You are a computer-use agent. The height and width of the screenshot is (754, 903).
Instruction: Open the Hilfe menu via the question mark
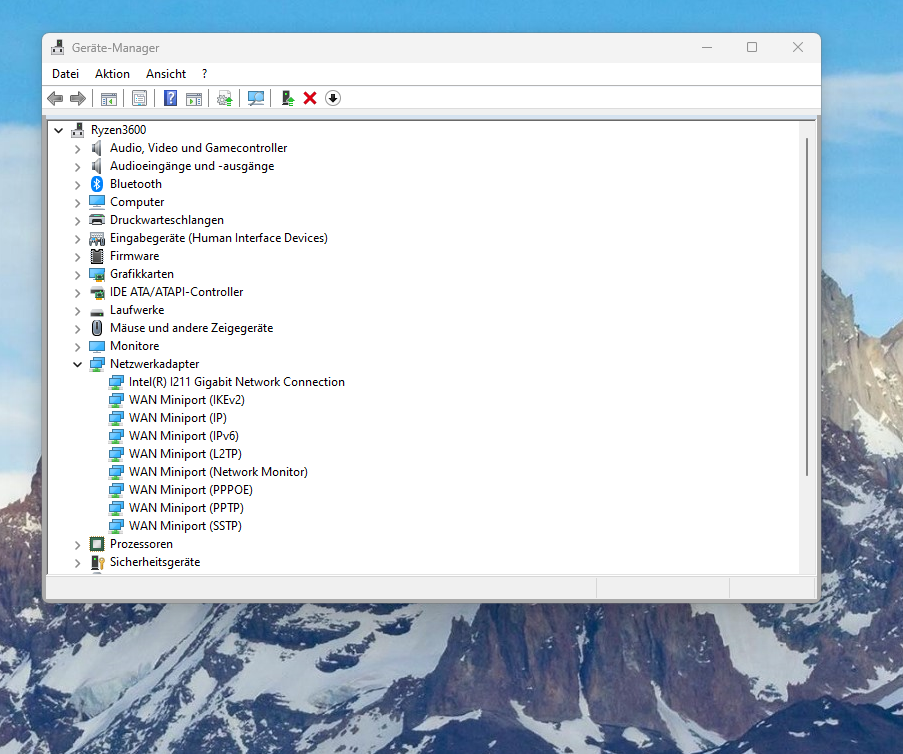(204, 73)
